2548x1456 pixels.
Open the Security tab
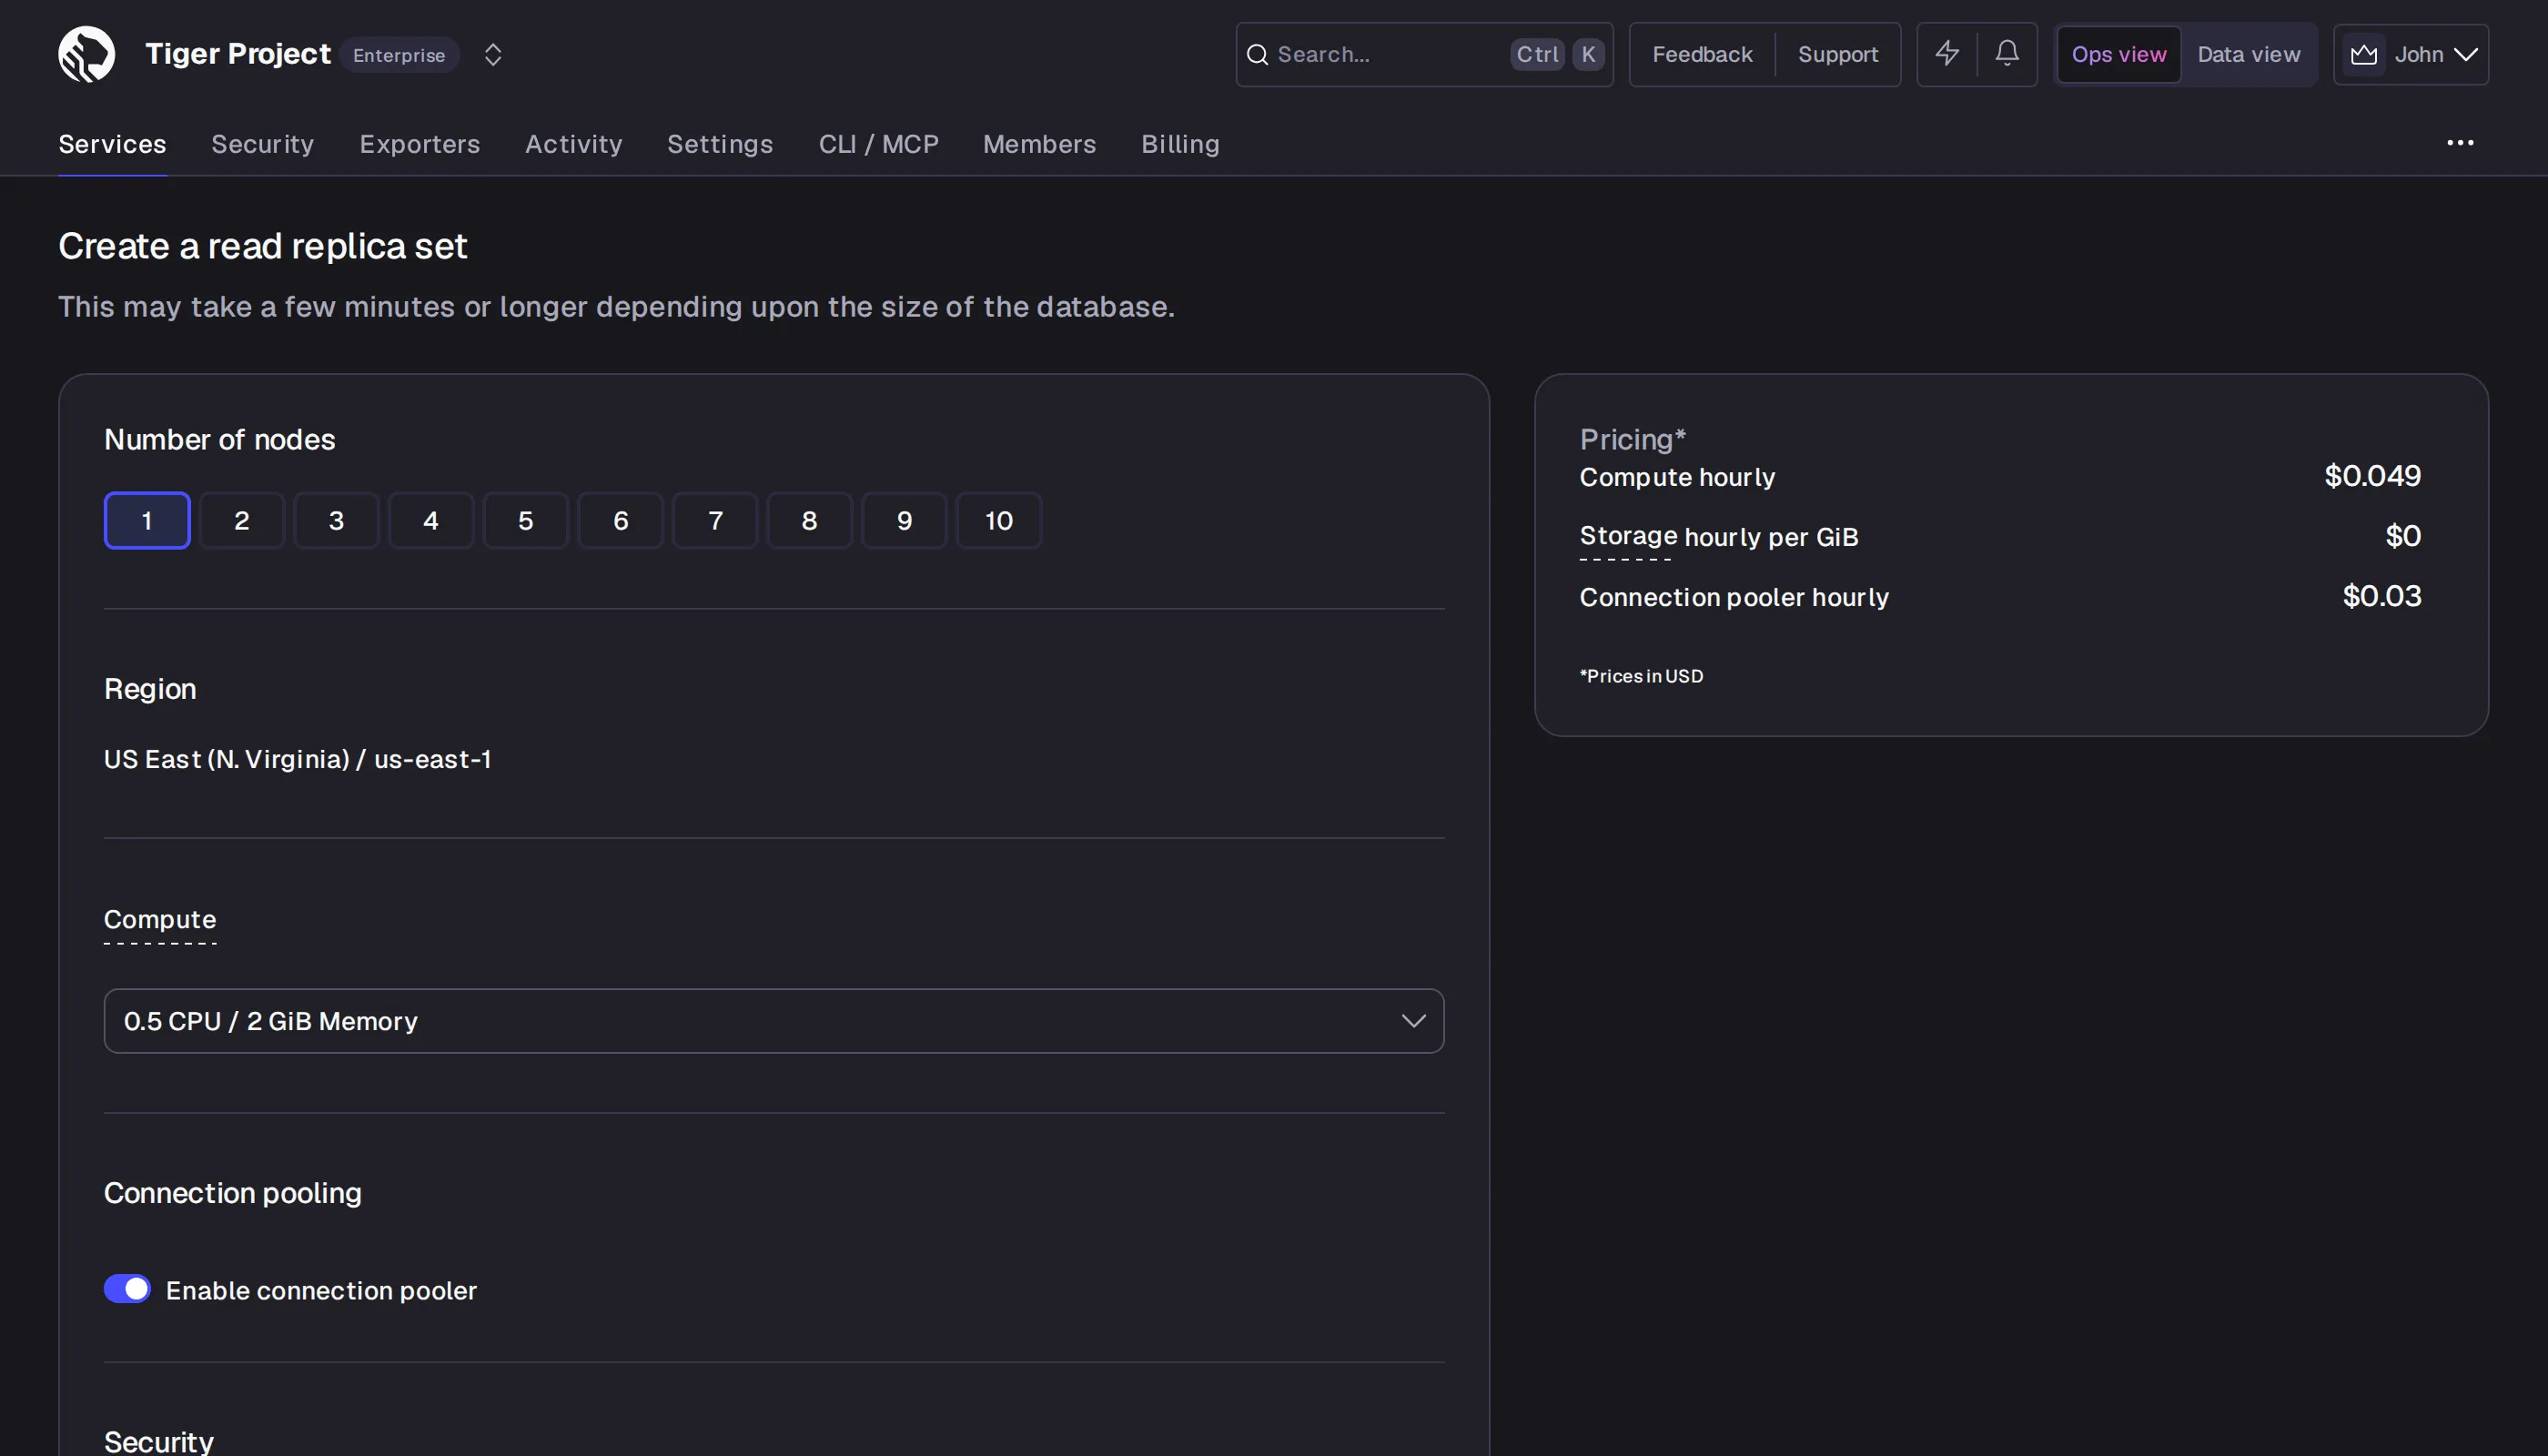[262, 144]
